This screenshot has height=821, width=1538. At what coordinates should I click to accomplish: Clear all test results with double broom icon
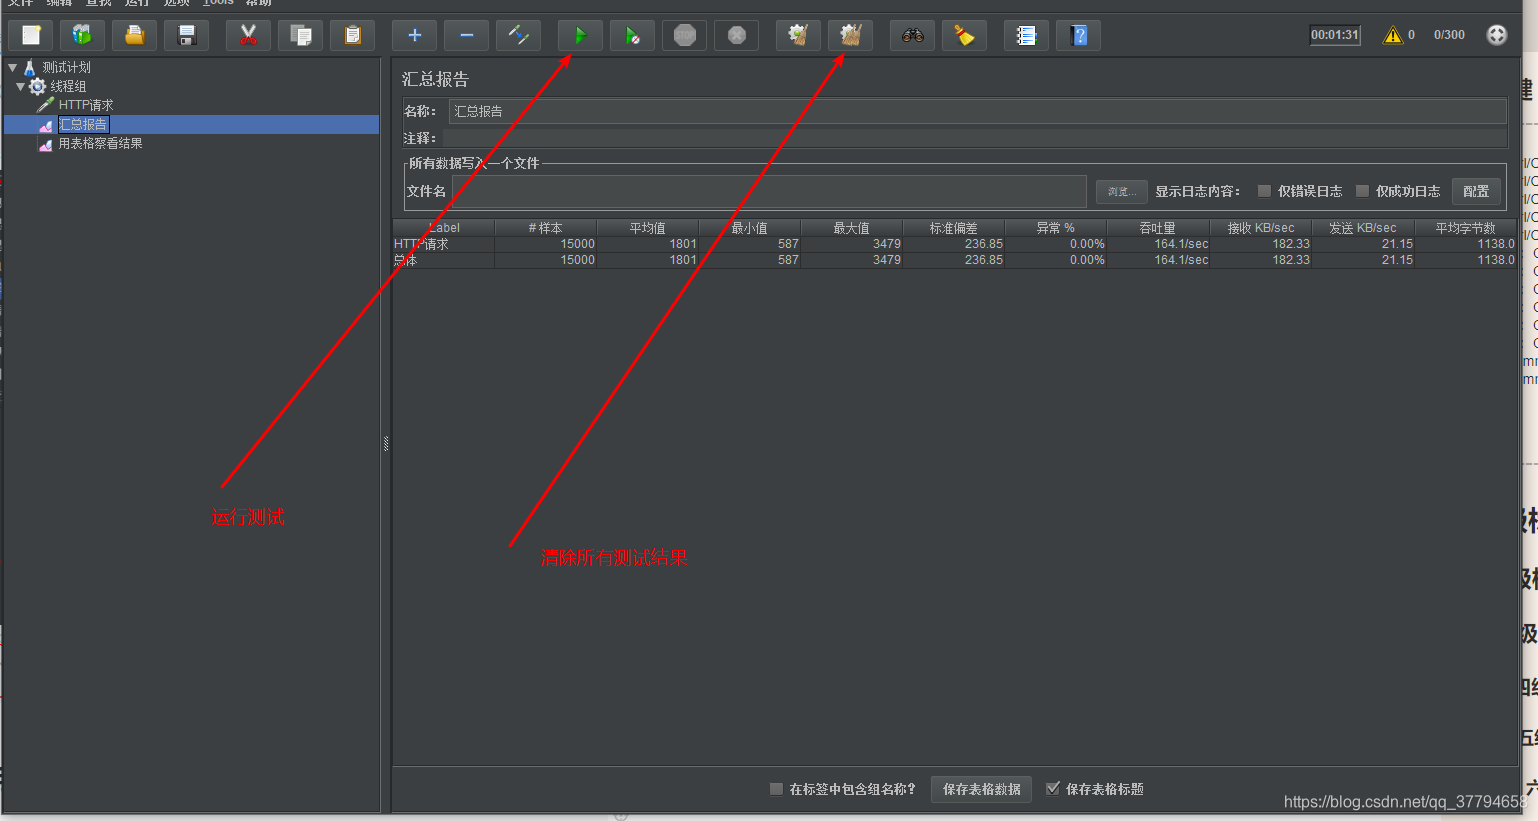click(x=851, y=36)
